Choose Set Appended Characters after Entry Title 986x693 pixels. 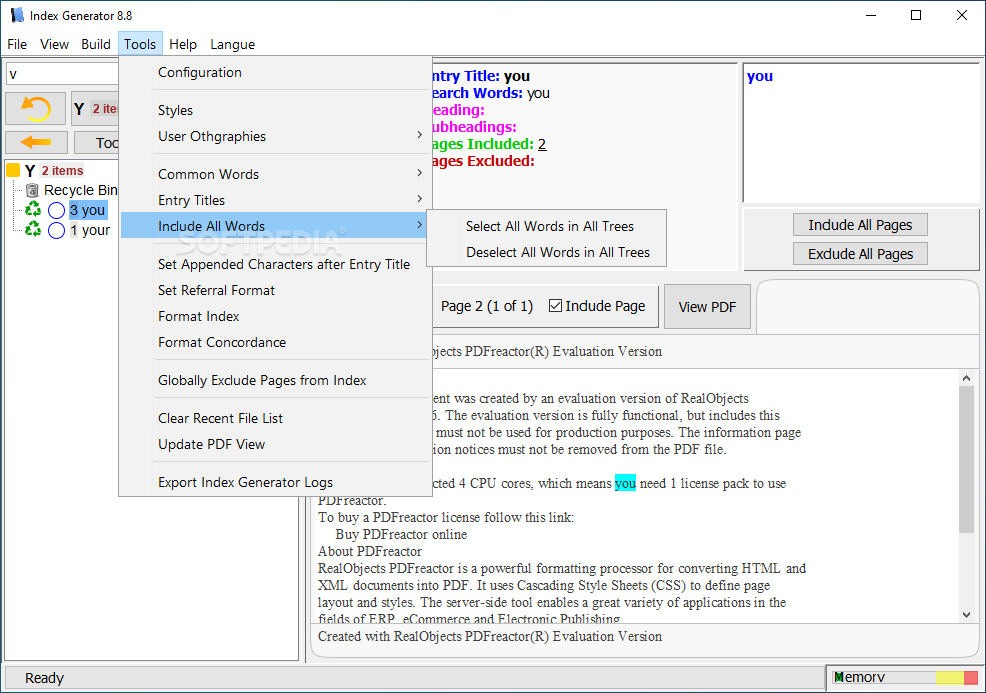point(275,264)
